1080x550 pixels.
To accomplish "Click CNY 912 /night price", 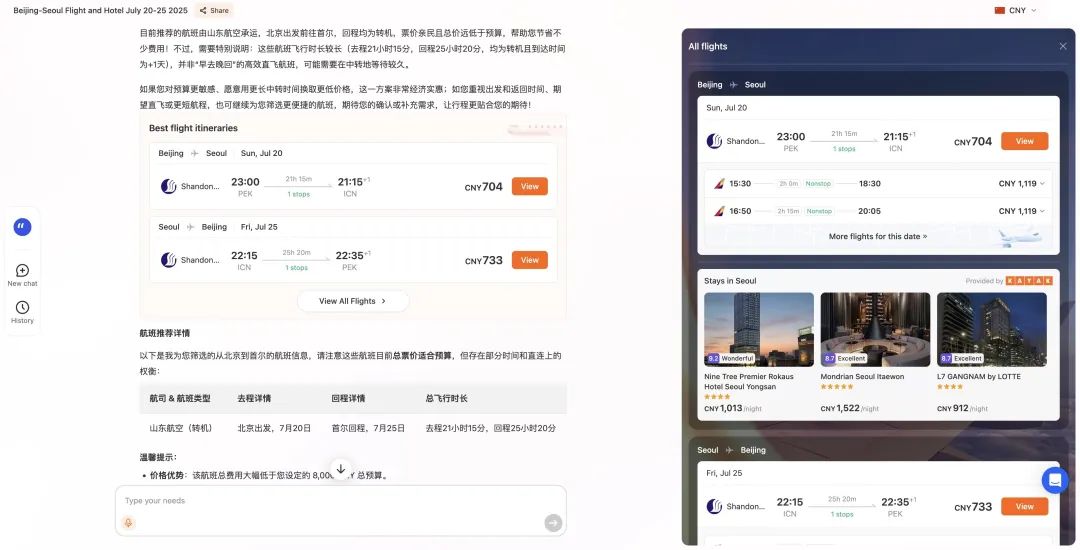I will pos(962,408).
